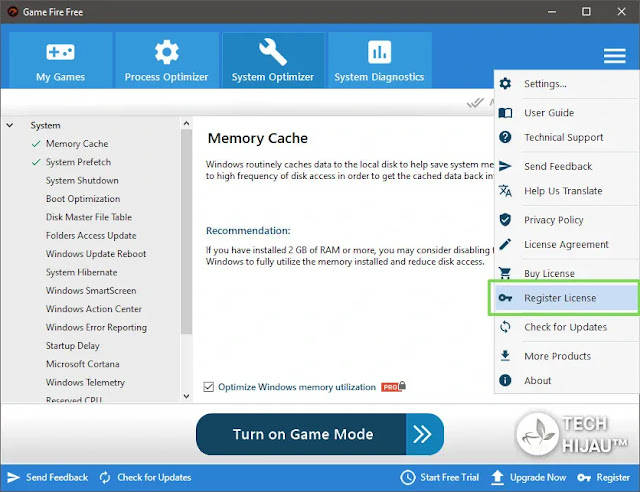
Task: Click the Upgrade Now arrow icon
Action: coord(498,477)
